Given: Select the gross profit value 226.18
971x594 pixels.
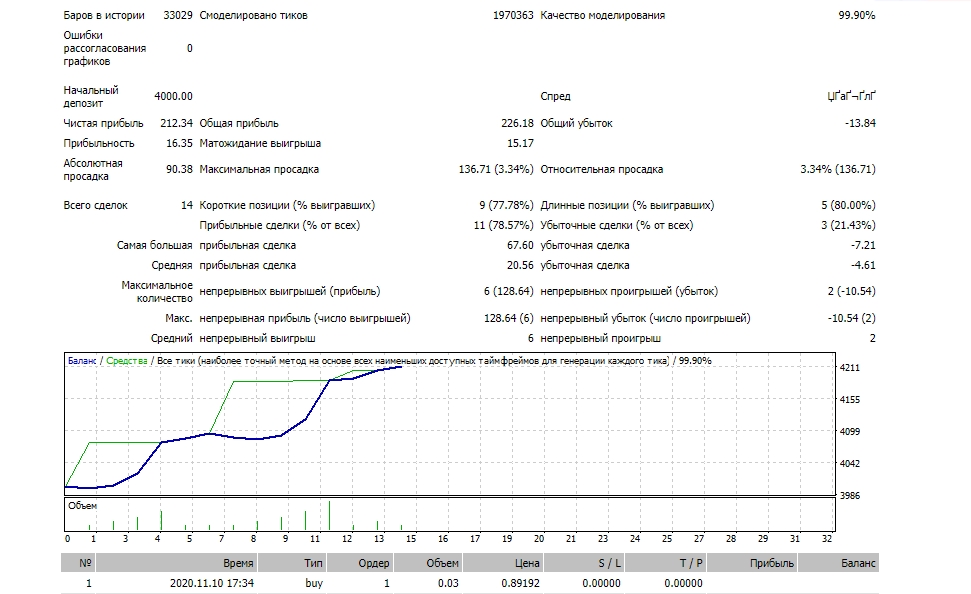Looking at the screenshot, I should coord(517,123).
